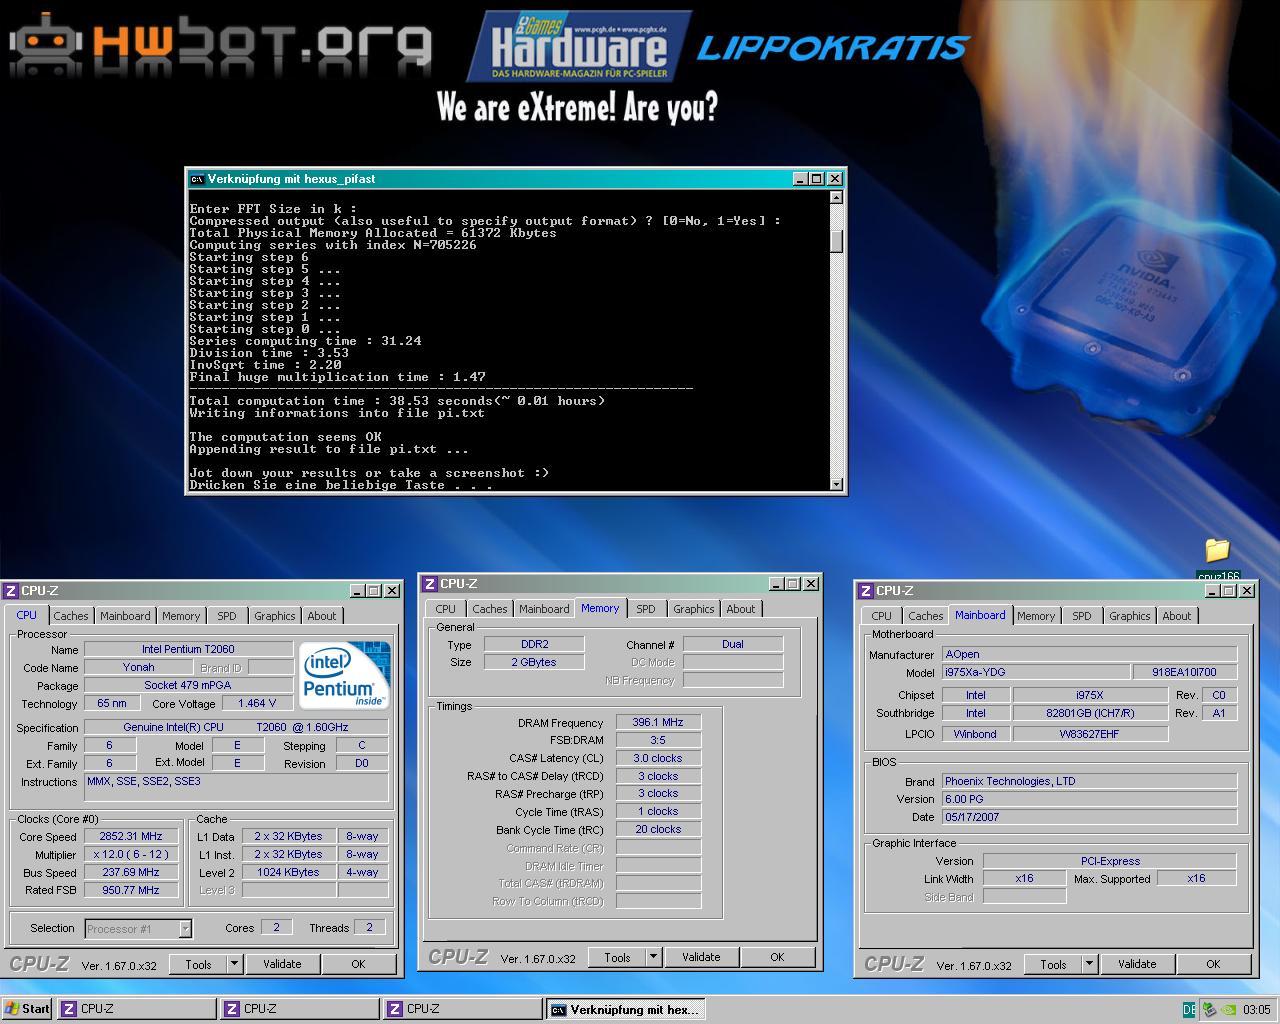The height and width of the screenshot is (1024, 1280).
Task: Click the Multiplier value x 12.0 ( 6 - 12 )
Action: 131,854
